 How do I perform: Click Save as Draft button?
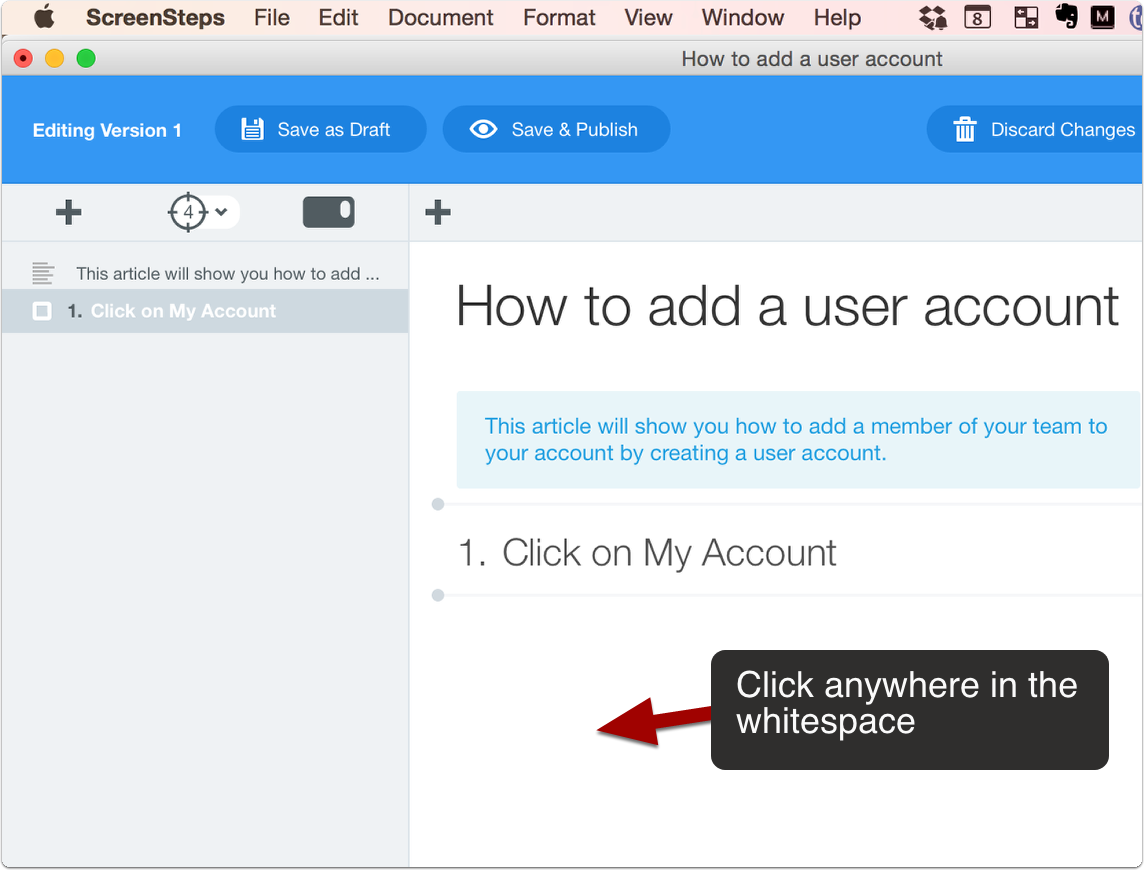(320, 129)
